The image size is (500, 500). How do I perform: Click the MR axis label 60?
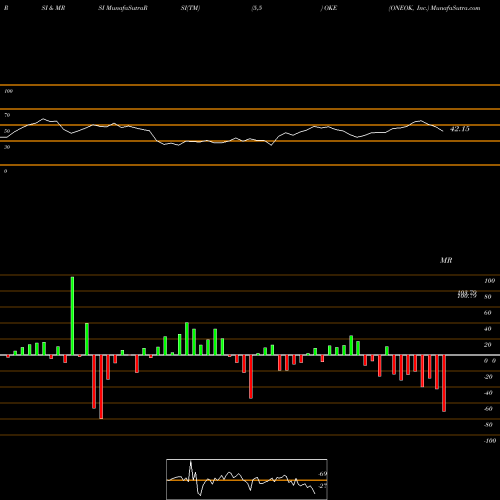tap(488, 313)
